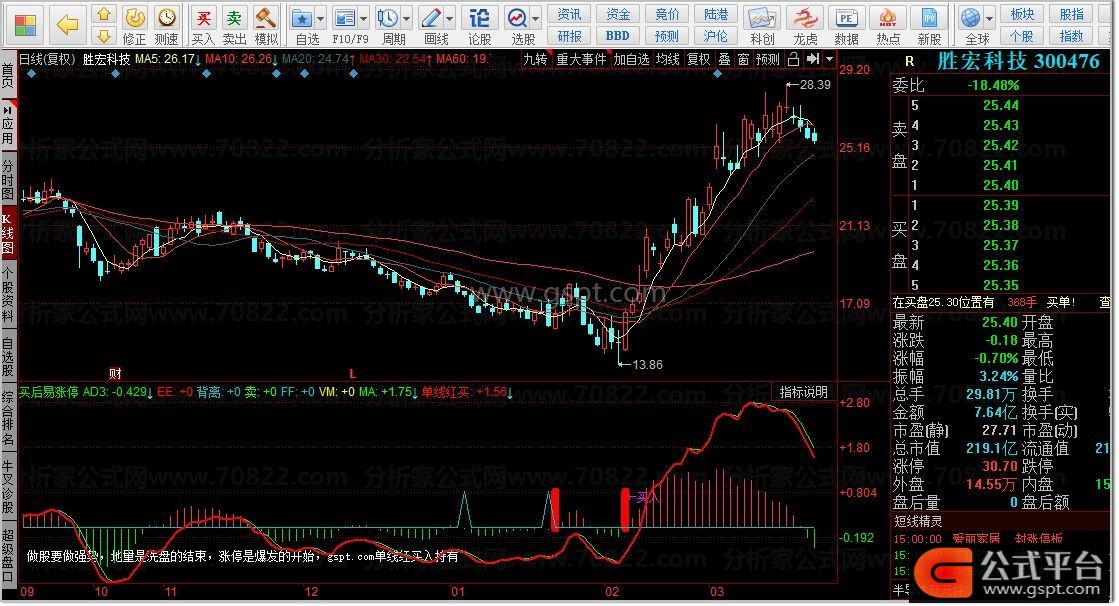The height and width of the screenshot is (606, 1119).
Task: Open the 指标说明 indicator description
Action: coord(803,392)
